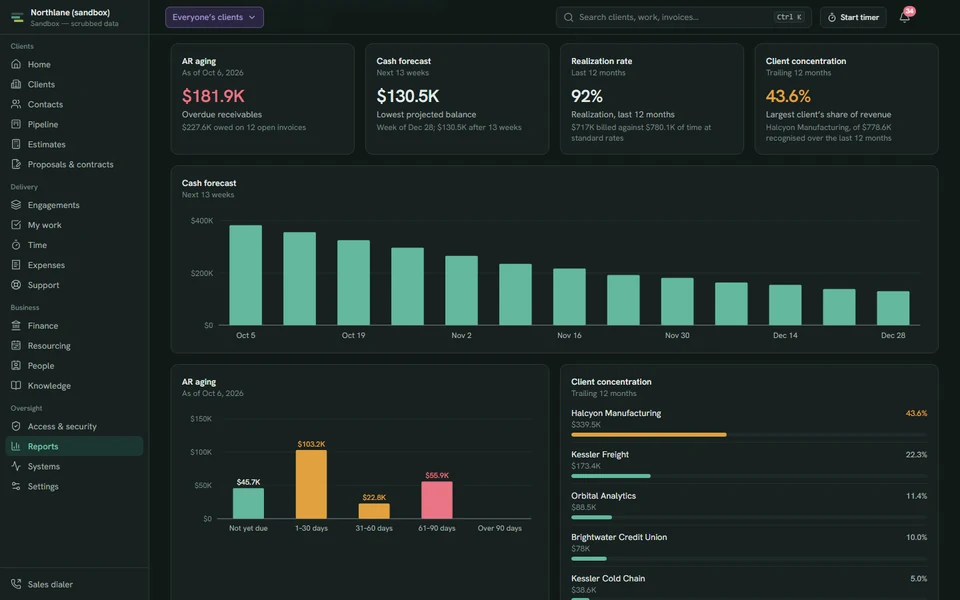The height and width of the screenshot is (600, 960).
Task: Click the Northlane logo icon
Action: tap(17, 17)
